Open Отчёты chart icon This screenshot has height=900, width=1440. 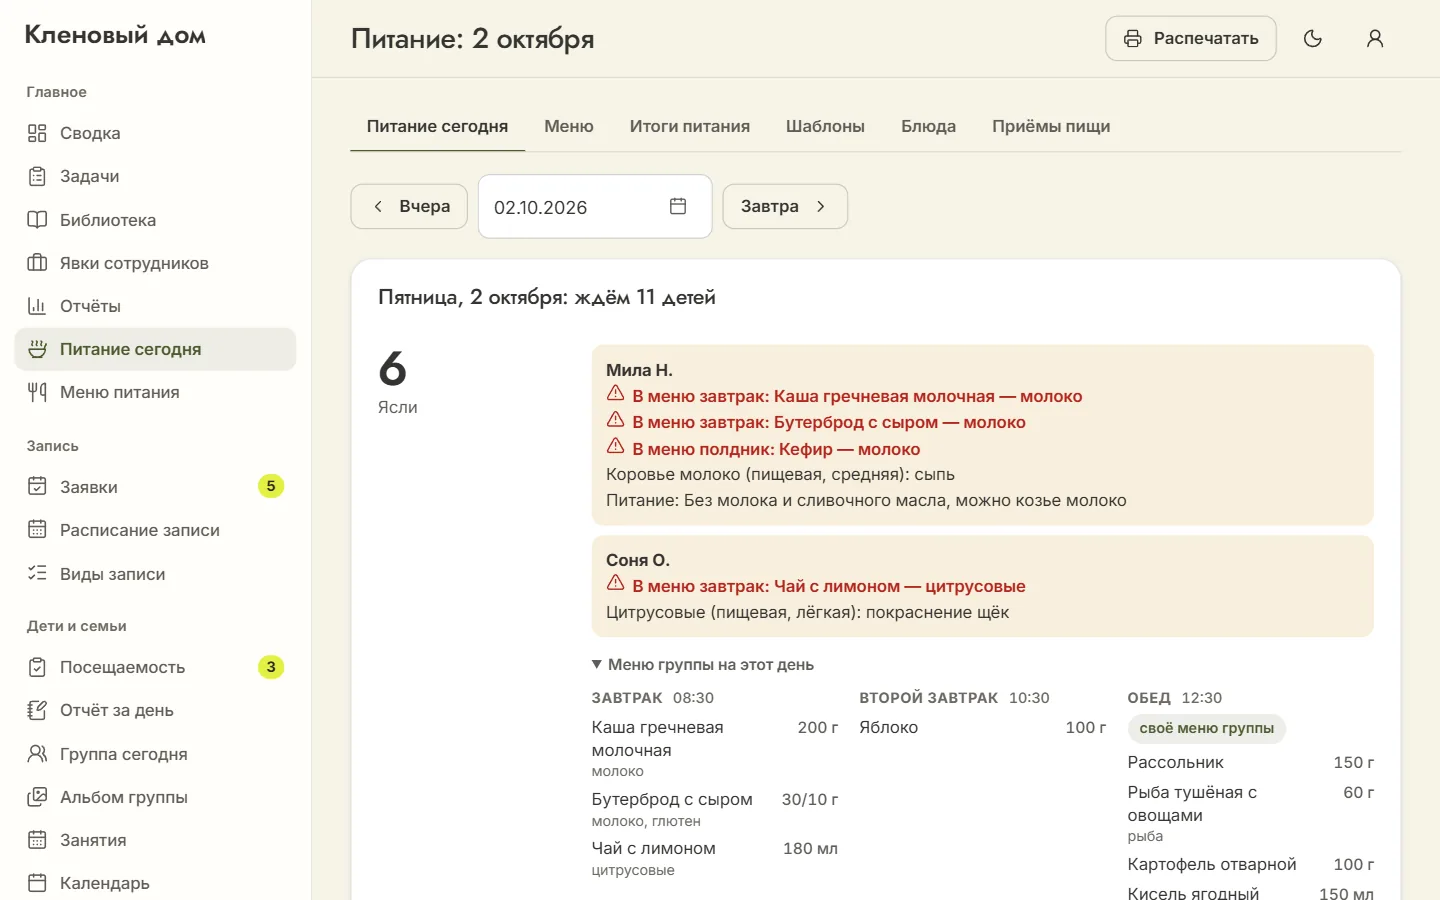37,306
